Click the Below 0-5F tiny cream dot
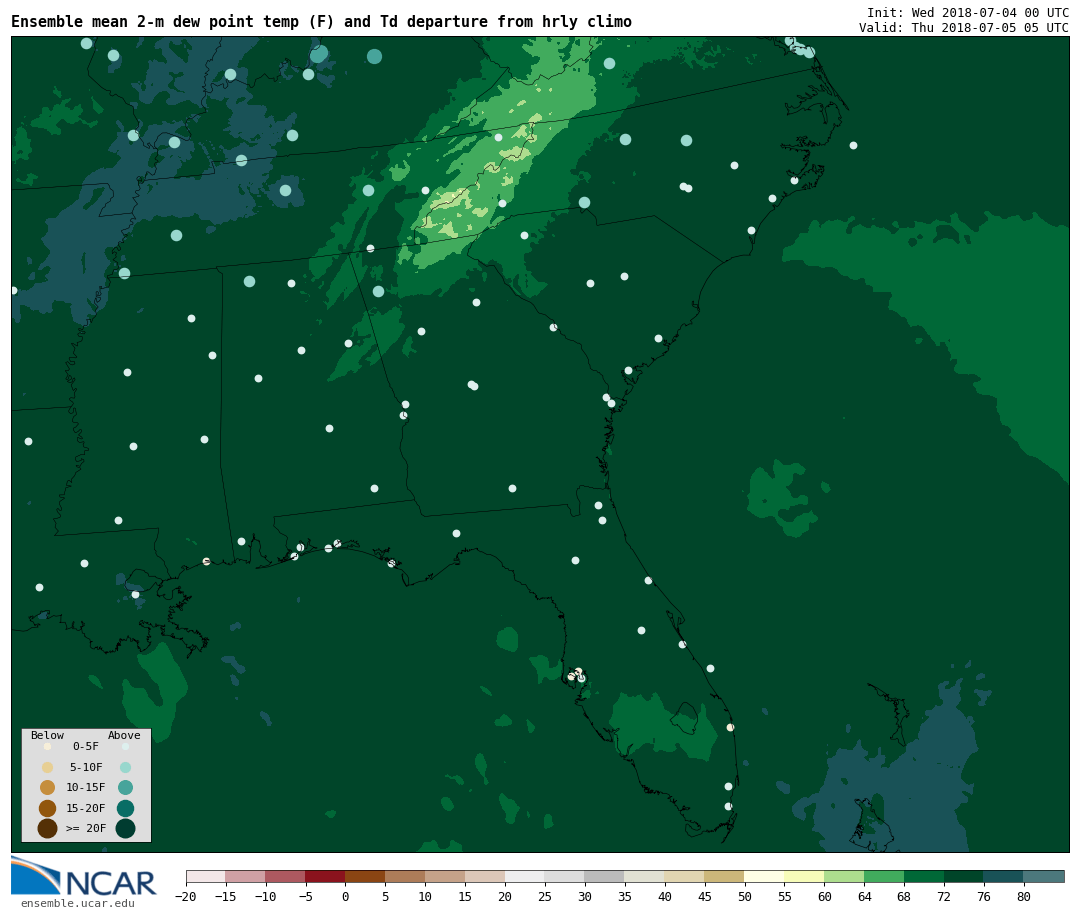Image resolution: width=1080 pixels, height=915 pixels. coord(48,746)
